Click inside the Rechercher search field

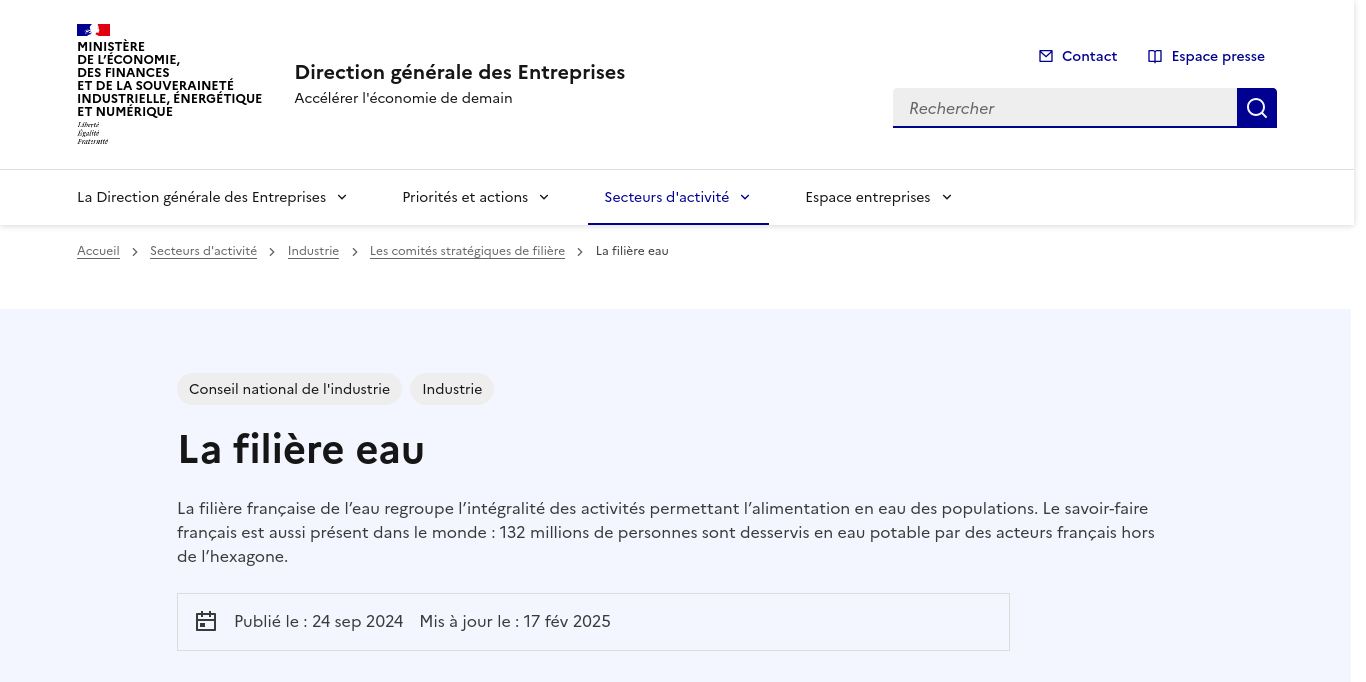1060,107
